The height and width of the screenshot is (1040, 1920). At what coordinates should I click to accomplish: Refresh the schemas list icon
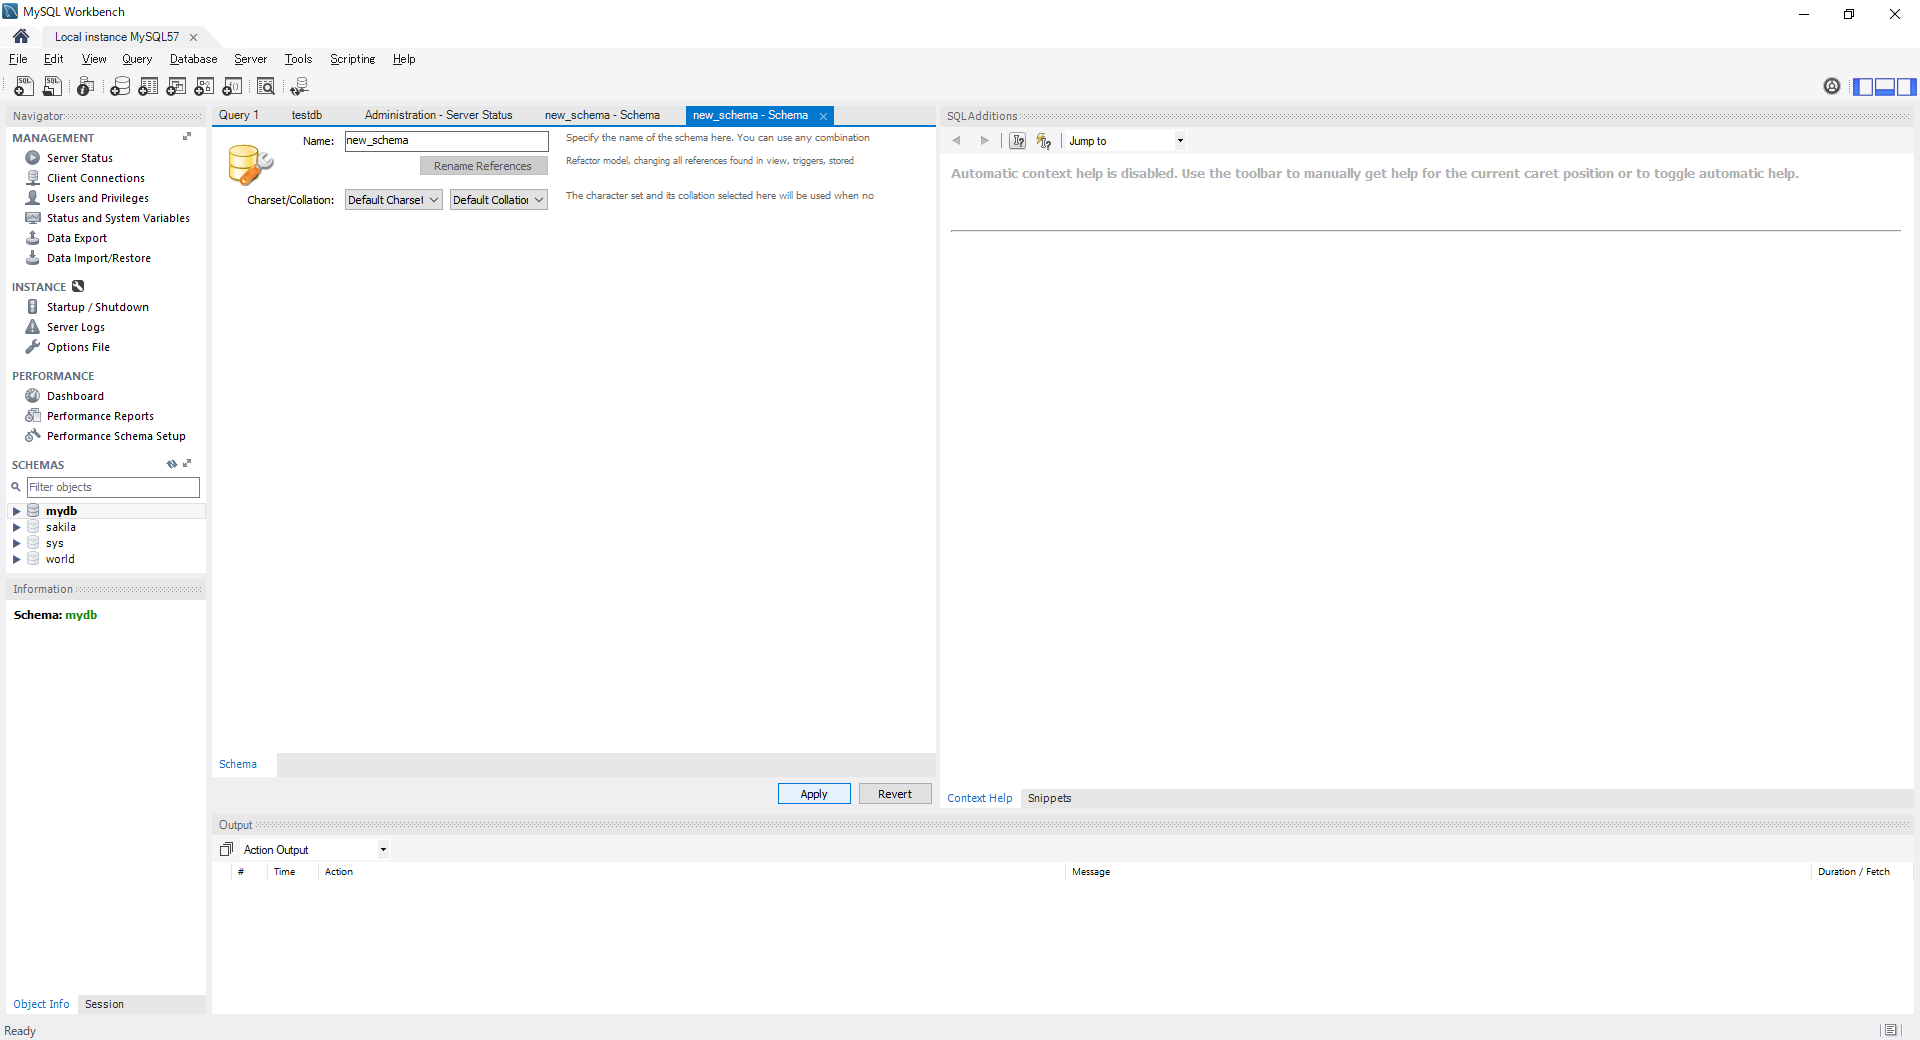tap(172, 464)
